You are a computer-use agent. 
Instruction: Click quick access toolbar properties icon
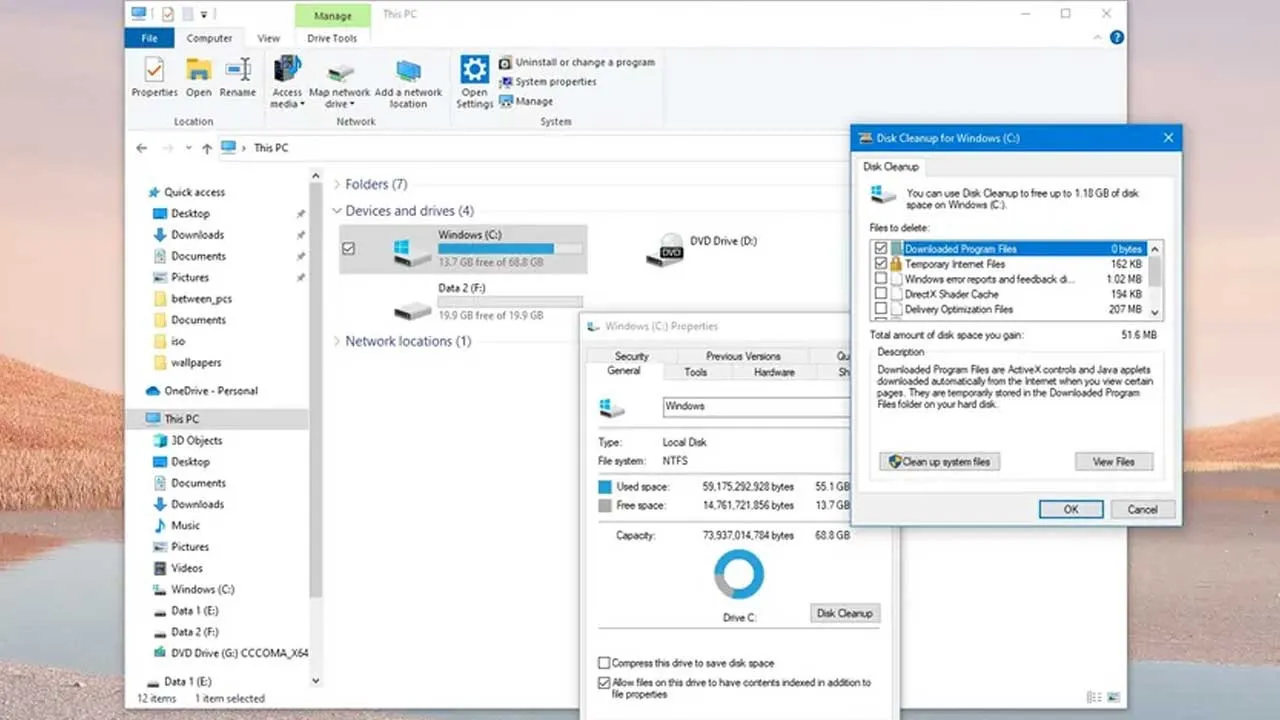click(168, 14)
